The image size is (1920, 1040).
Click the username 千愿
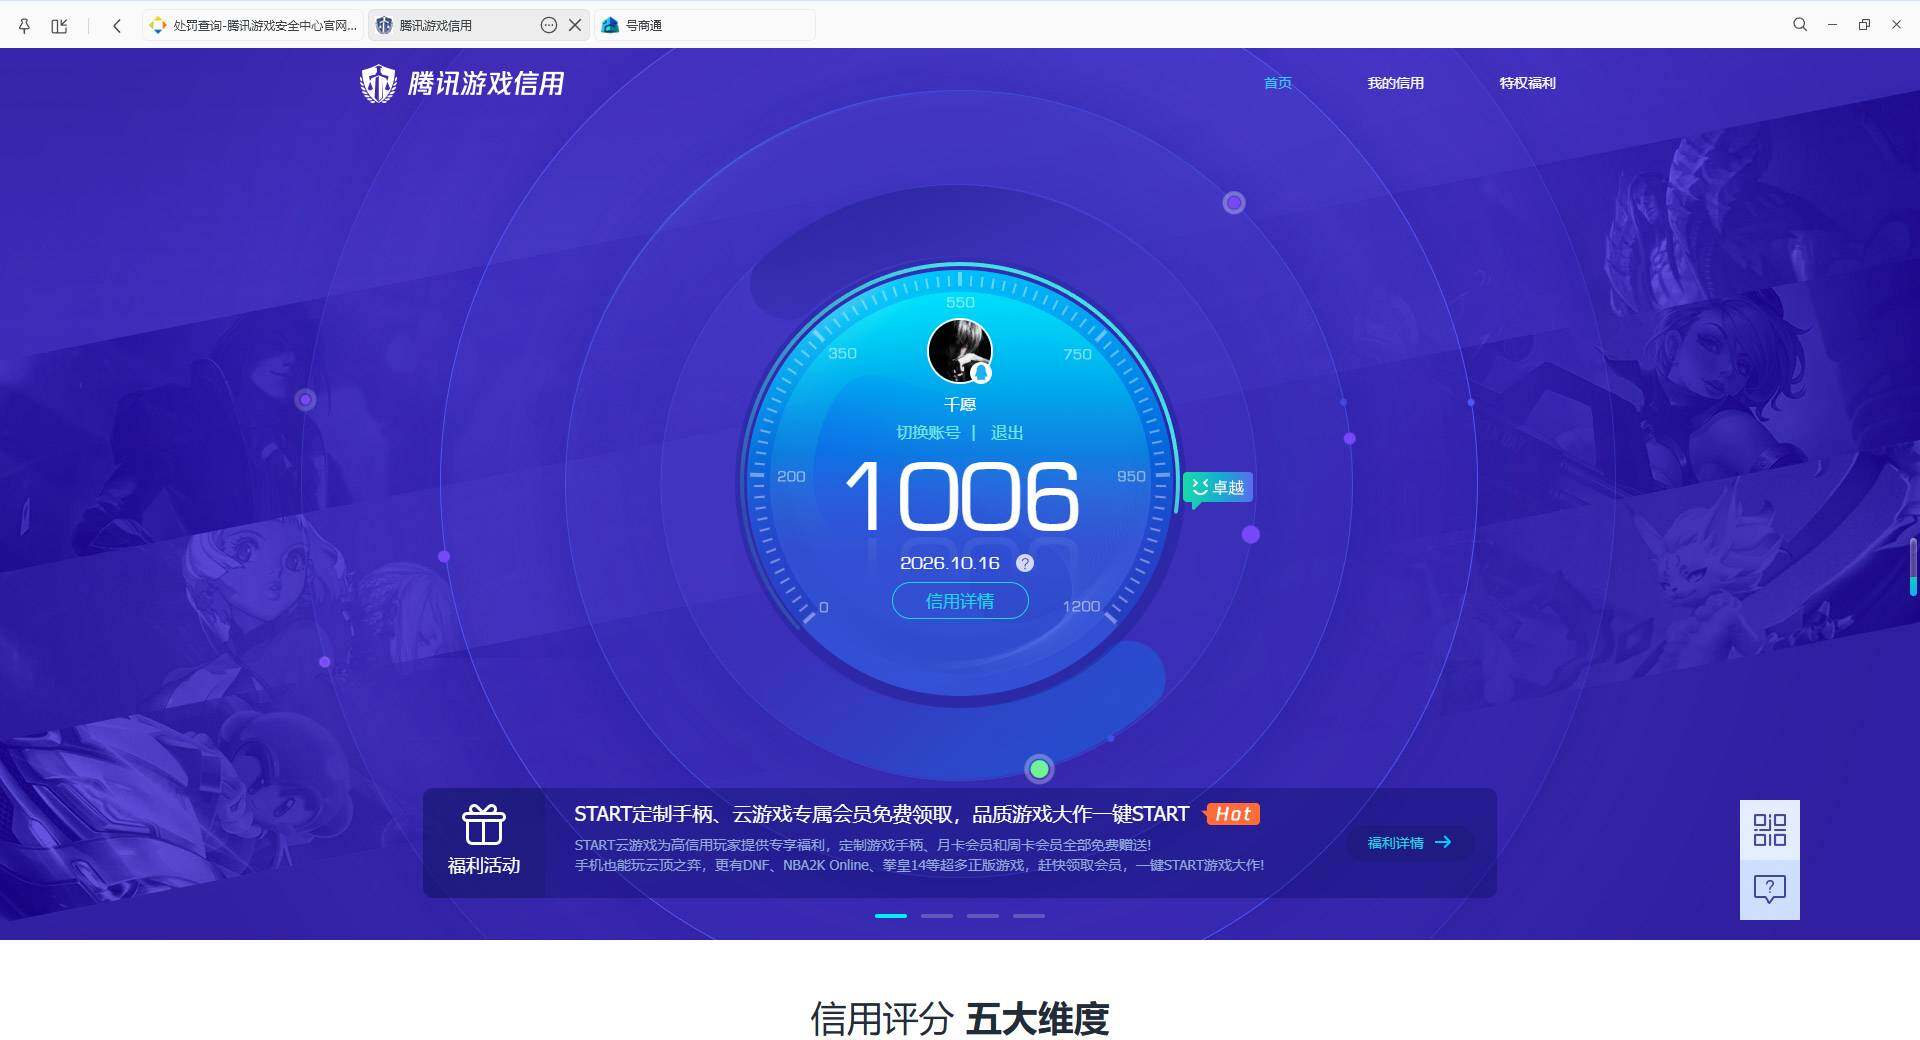960,404
